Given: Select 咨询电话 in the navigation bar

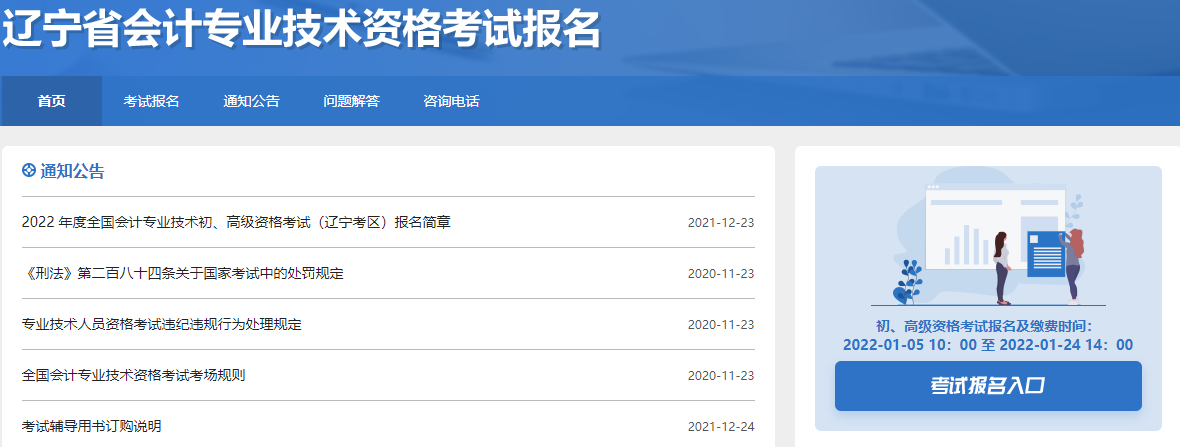Looking at the screenshot, I should 451,101.
